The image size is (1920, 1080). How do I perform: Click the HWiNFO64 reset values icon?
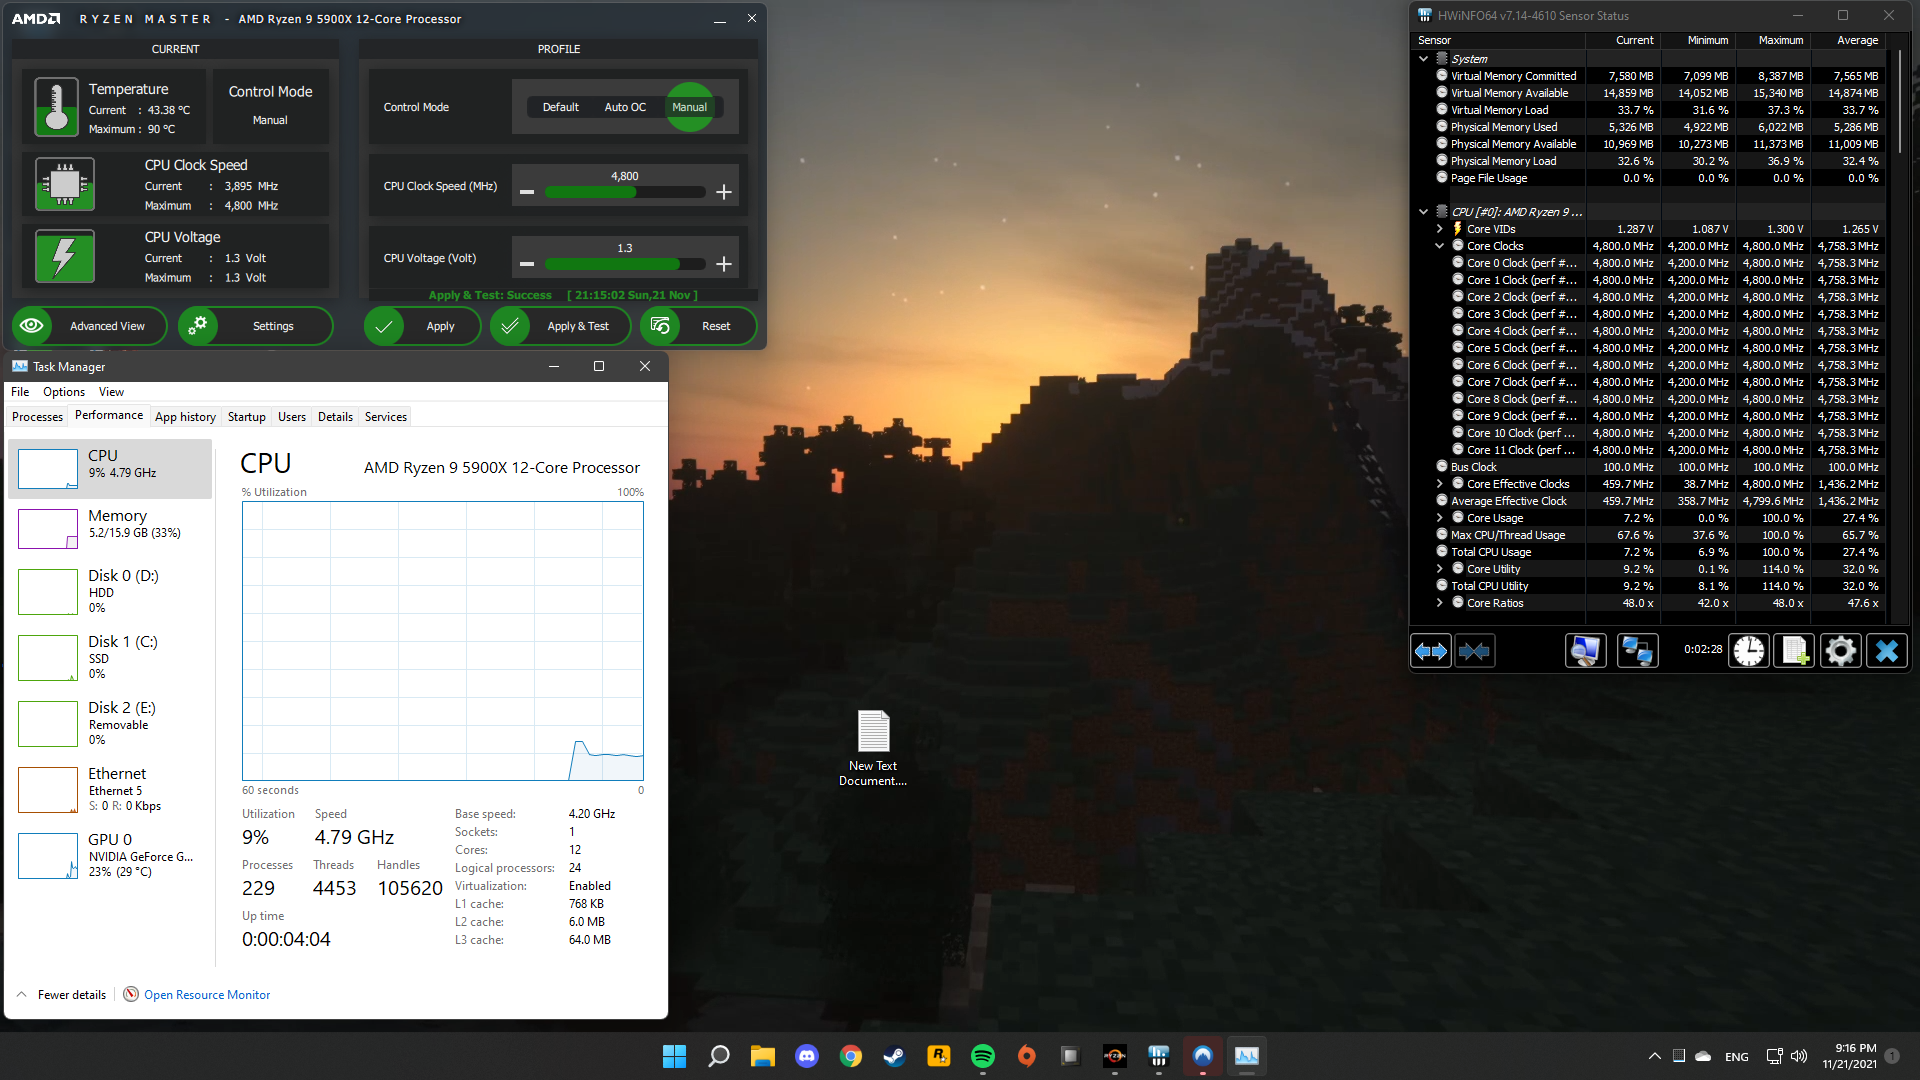[x=1747, y=650]
